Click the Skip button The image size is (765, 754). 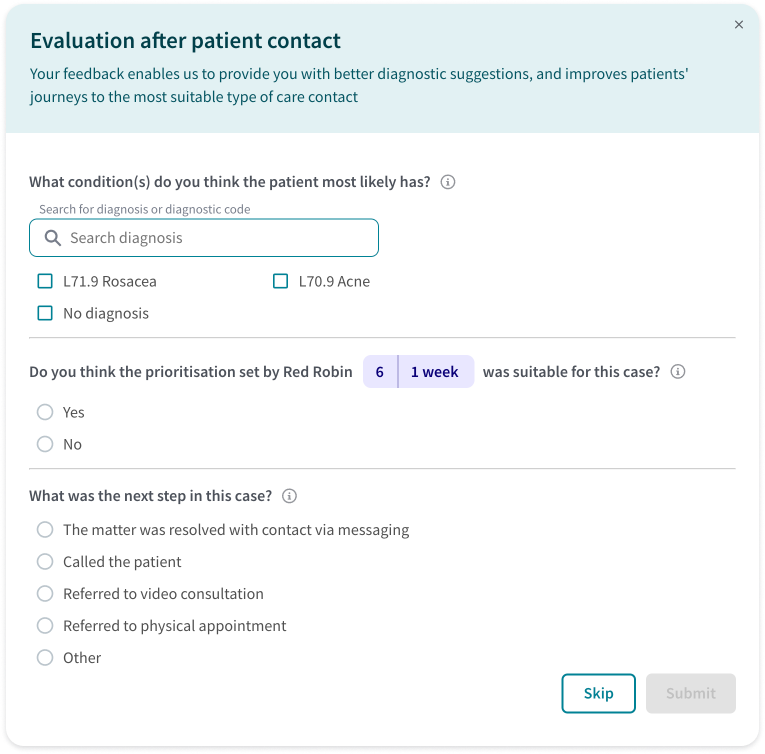point(598,693)
